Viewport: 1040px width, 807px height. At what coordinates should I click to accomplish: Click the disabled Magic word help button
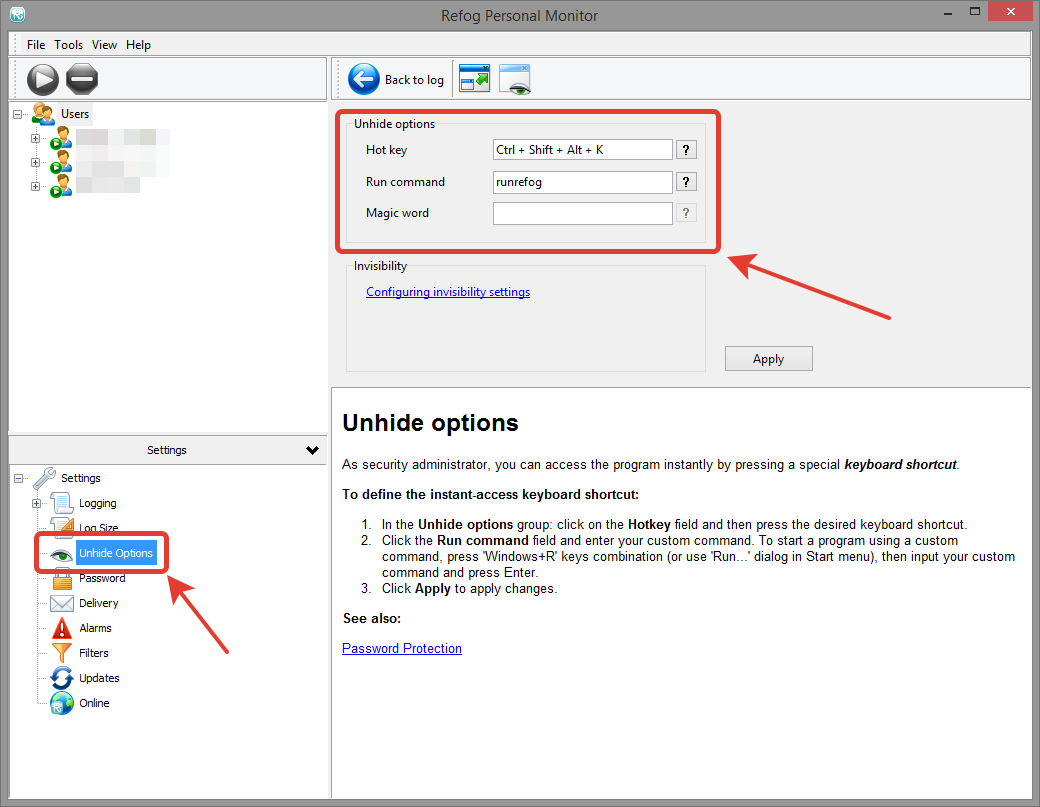(x=686, y=213)
